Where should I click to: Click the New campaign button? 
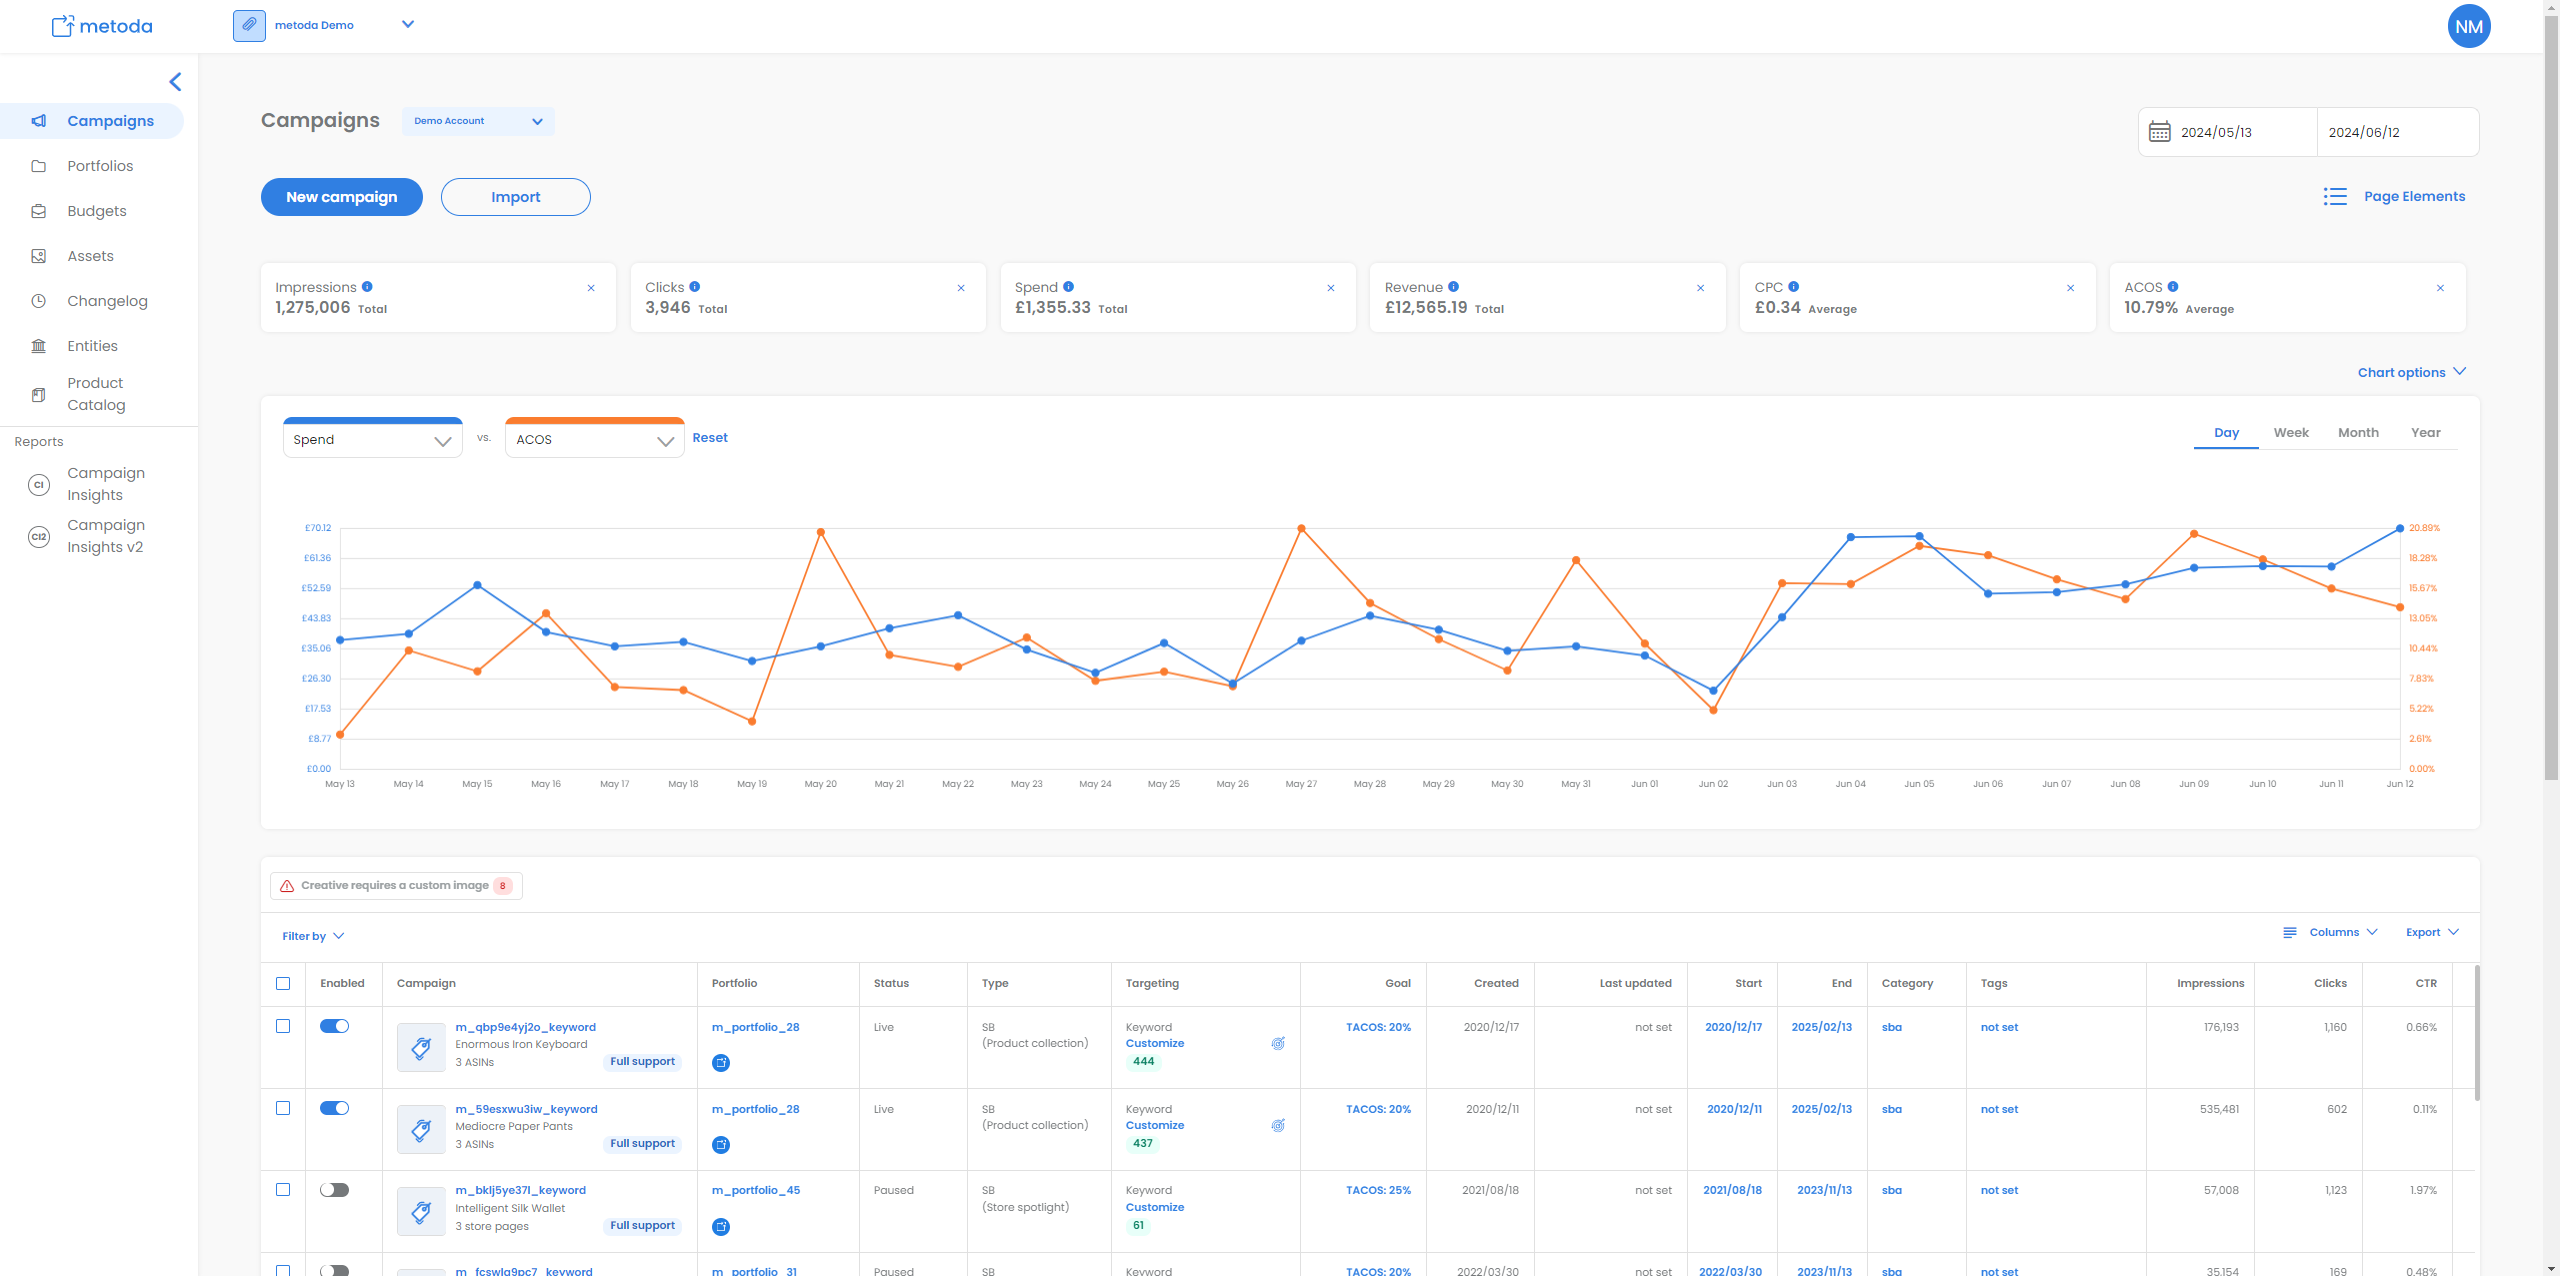[x=341, y=197]
